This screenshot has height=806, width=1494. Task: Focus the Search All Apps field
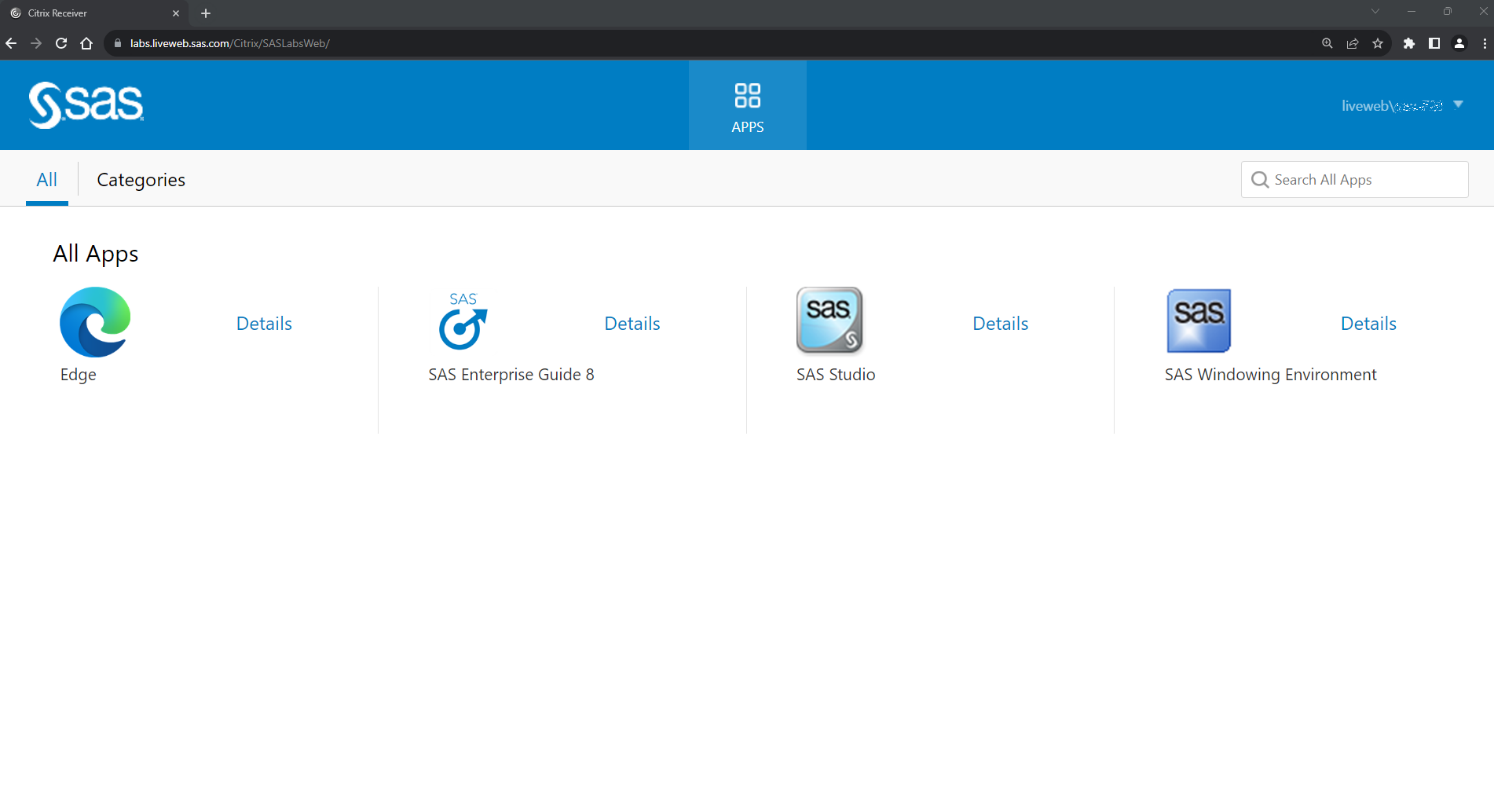pos(1355,180)
